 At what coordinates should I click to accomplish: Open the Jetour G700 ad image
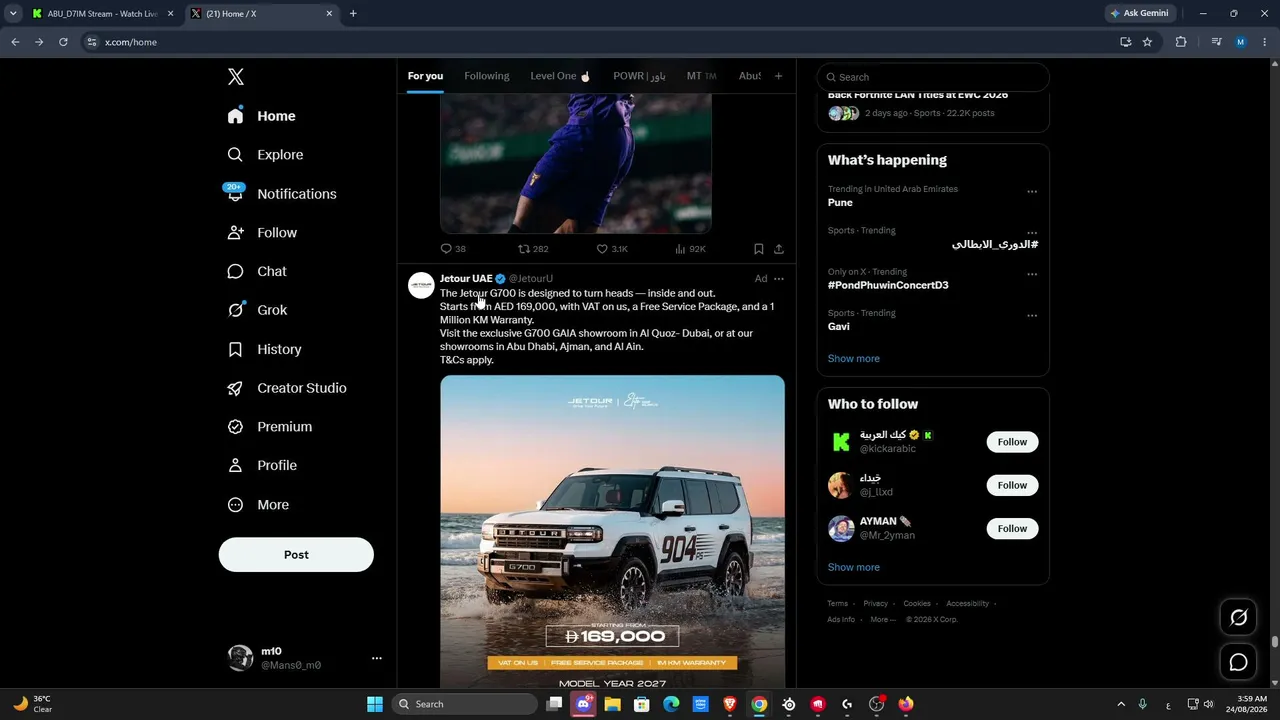612,532
